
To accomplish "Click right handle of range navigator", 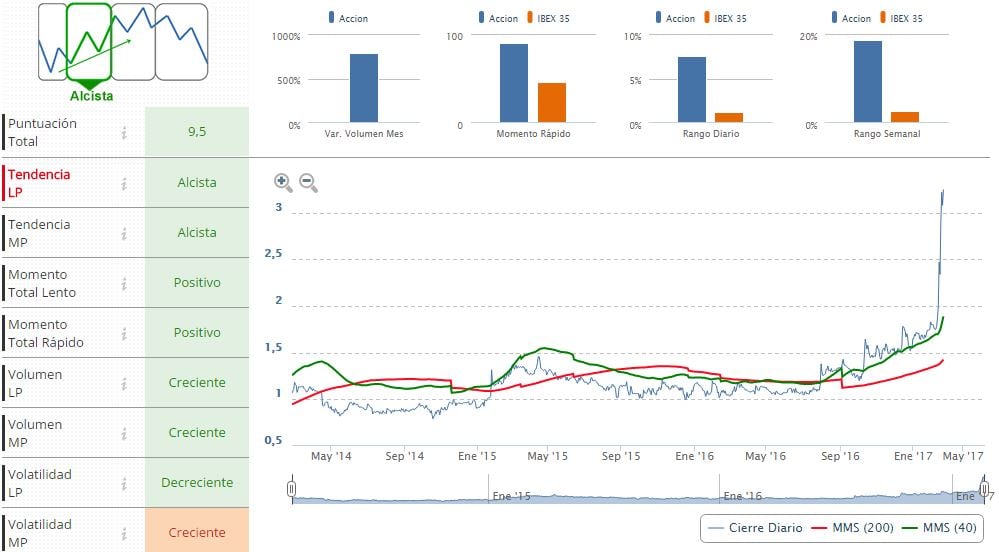I will click(x=984, y=489).
